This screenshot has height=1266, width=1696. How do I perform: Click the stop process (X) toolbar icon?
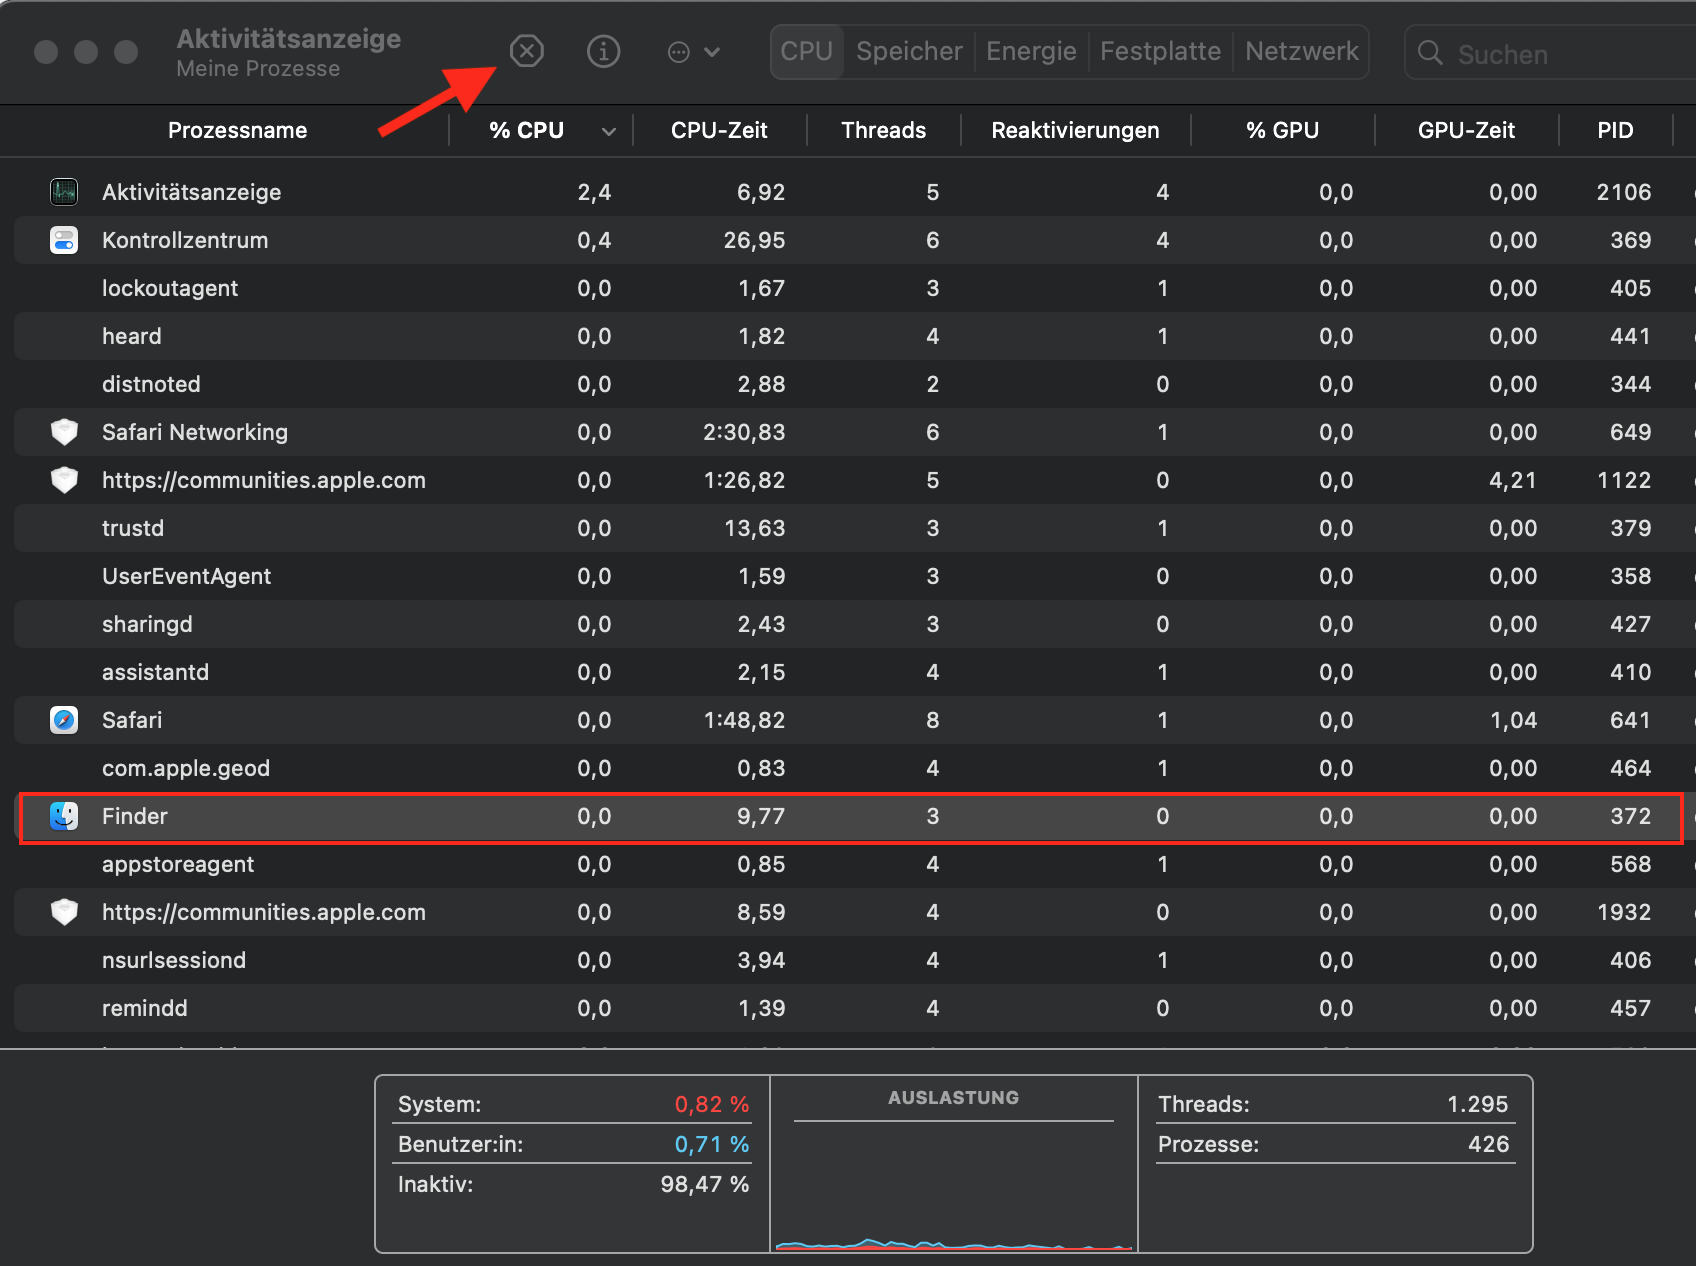click(x=526, y=51)
